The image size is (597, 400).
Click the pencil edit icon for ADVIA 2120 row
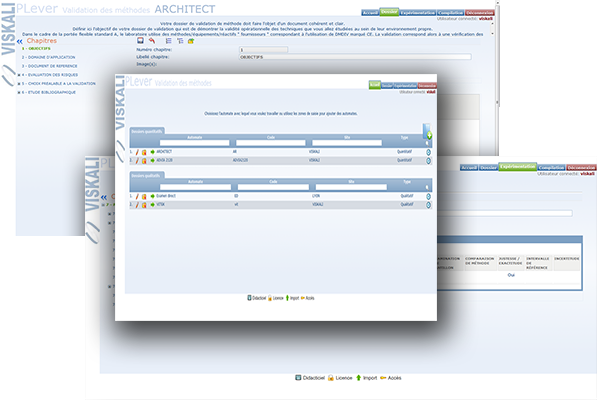(137, 161)
